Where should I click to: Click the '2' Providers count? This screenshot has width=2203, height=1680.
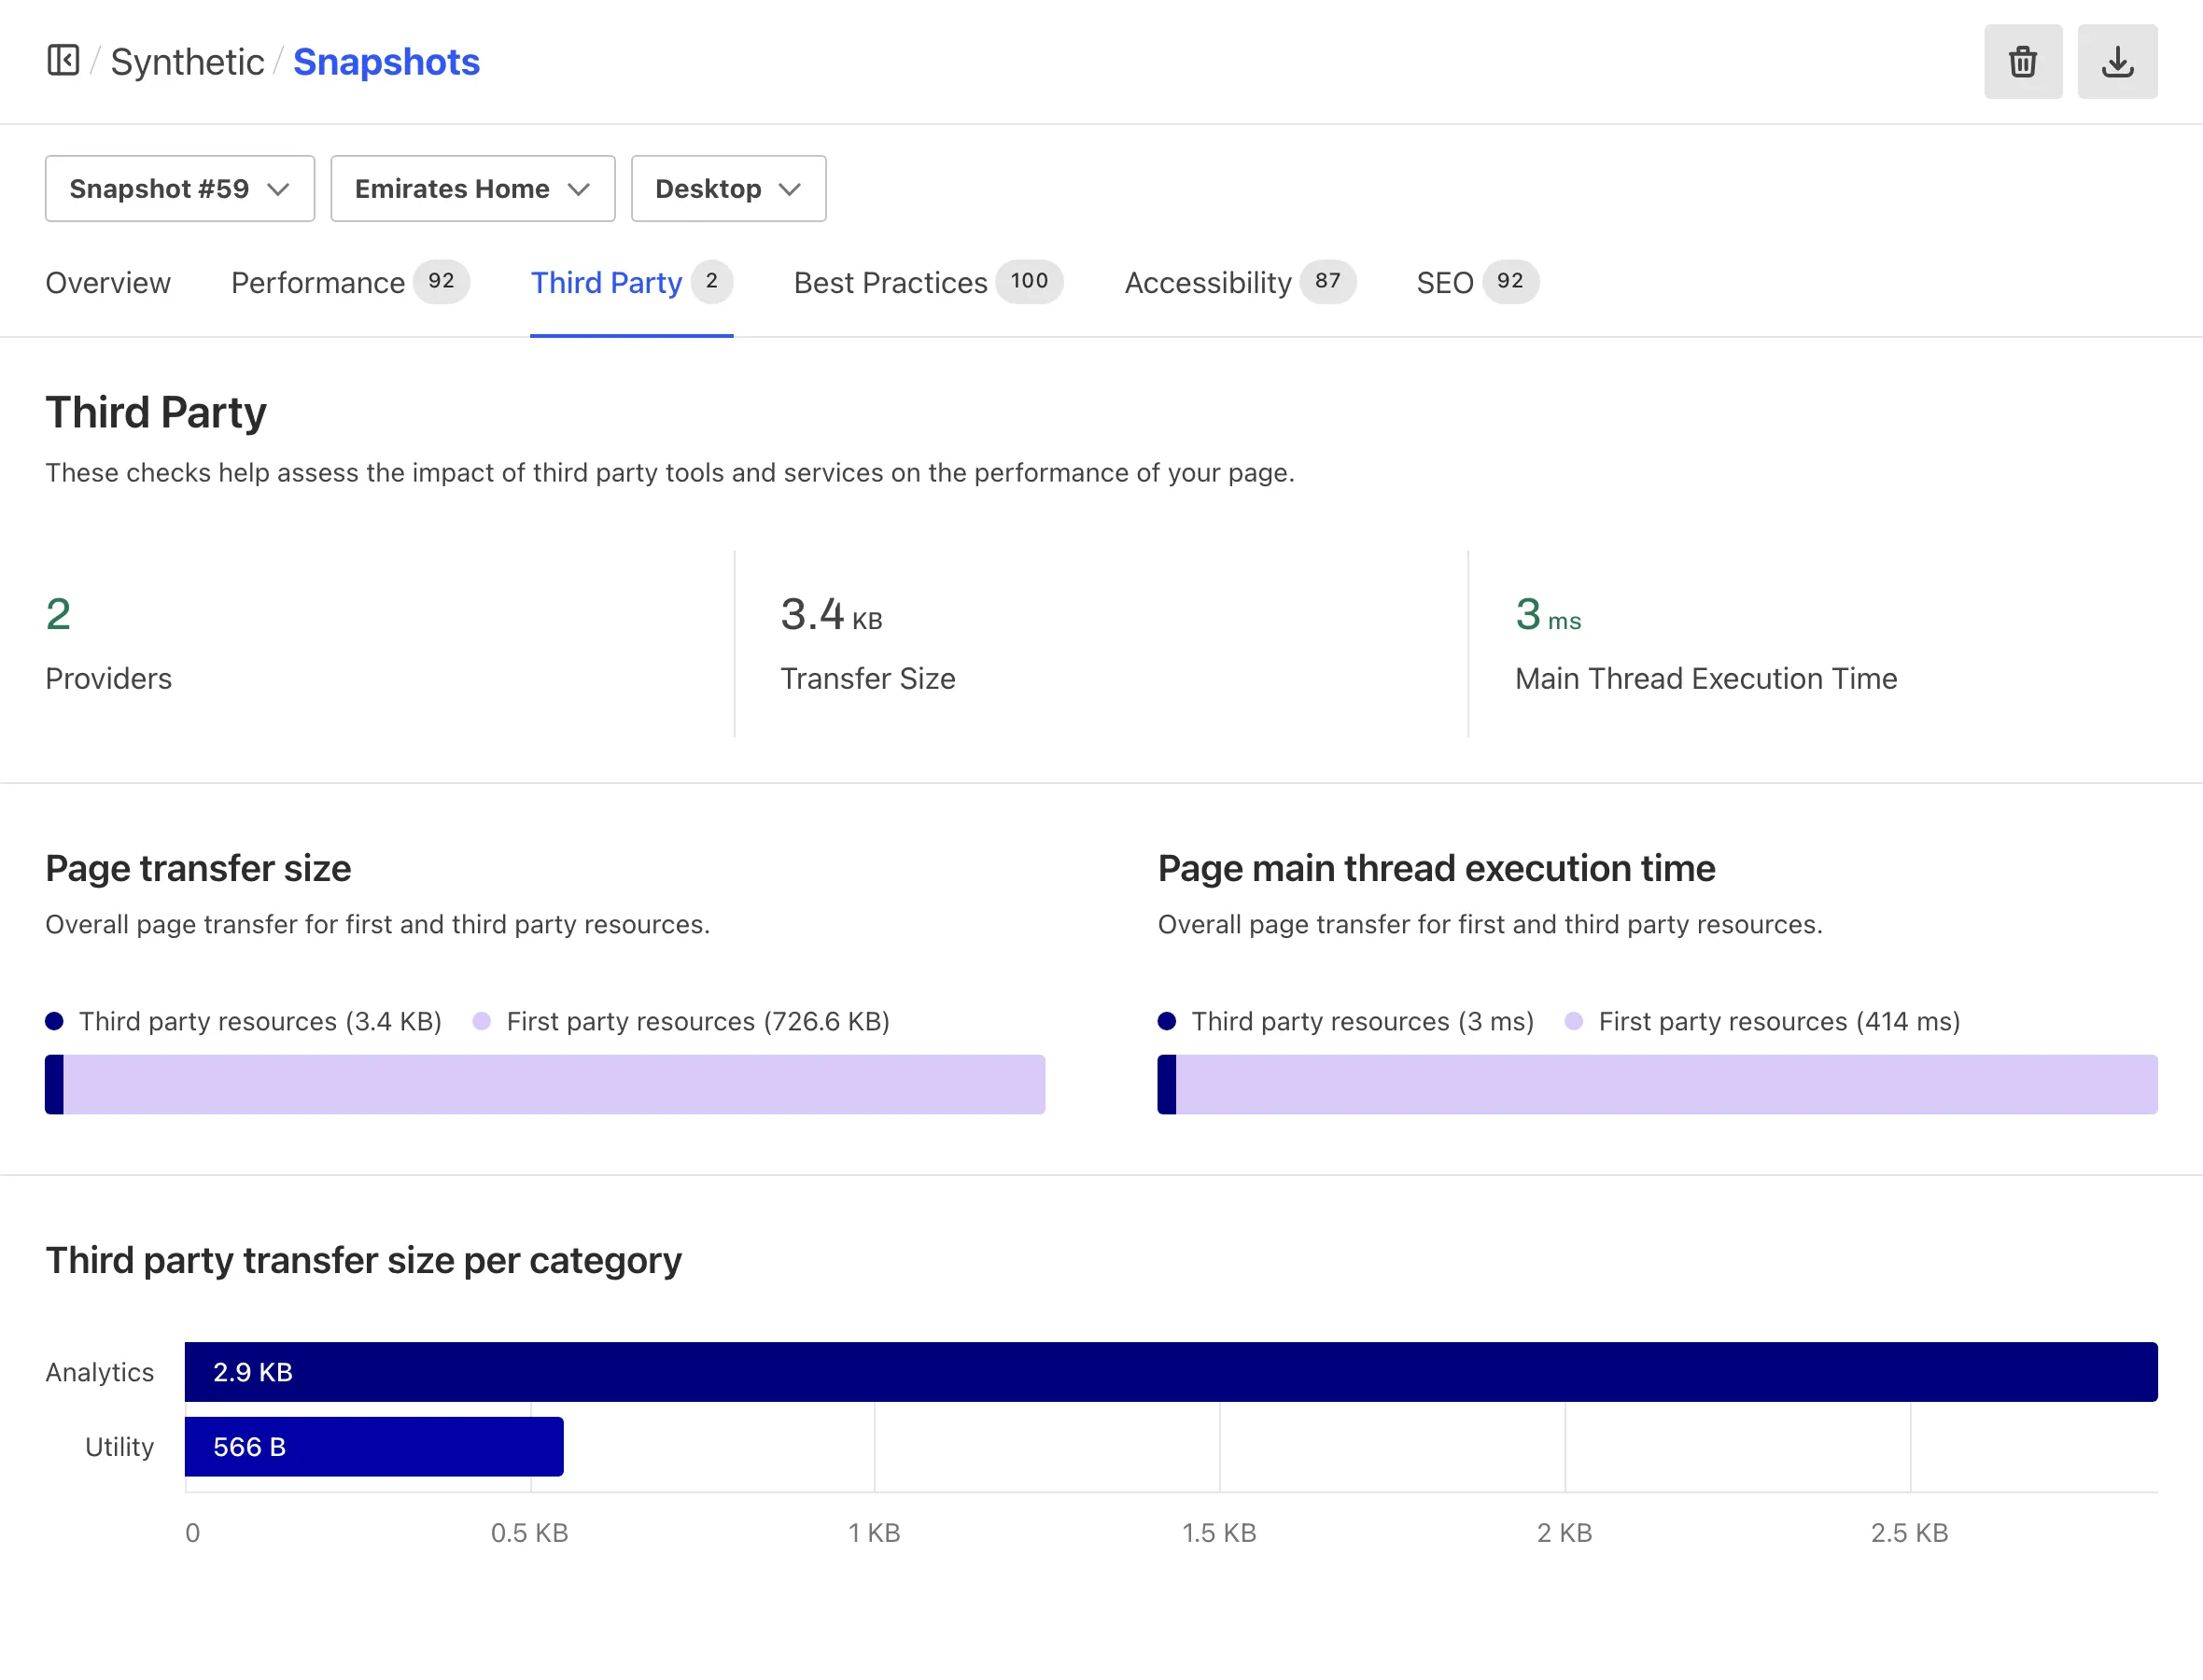pos(58,614)
